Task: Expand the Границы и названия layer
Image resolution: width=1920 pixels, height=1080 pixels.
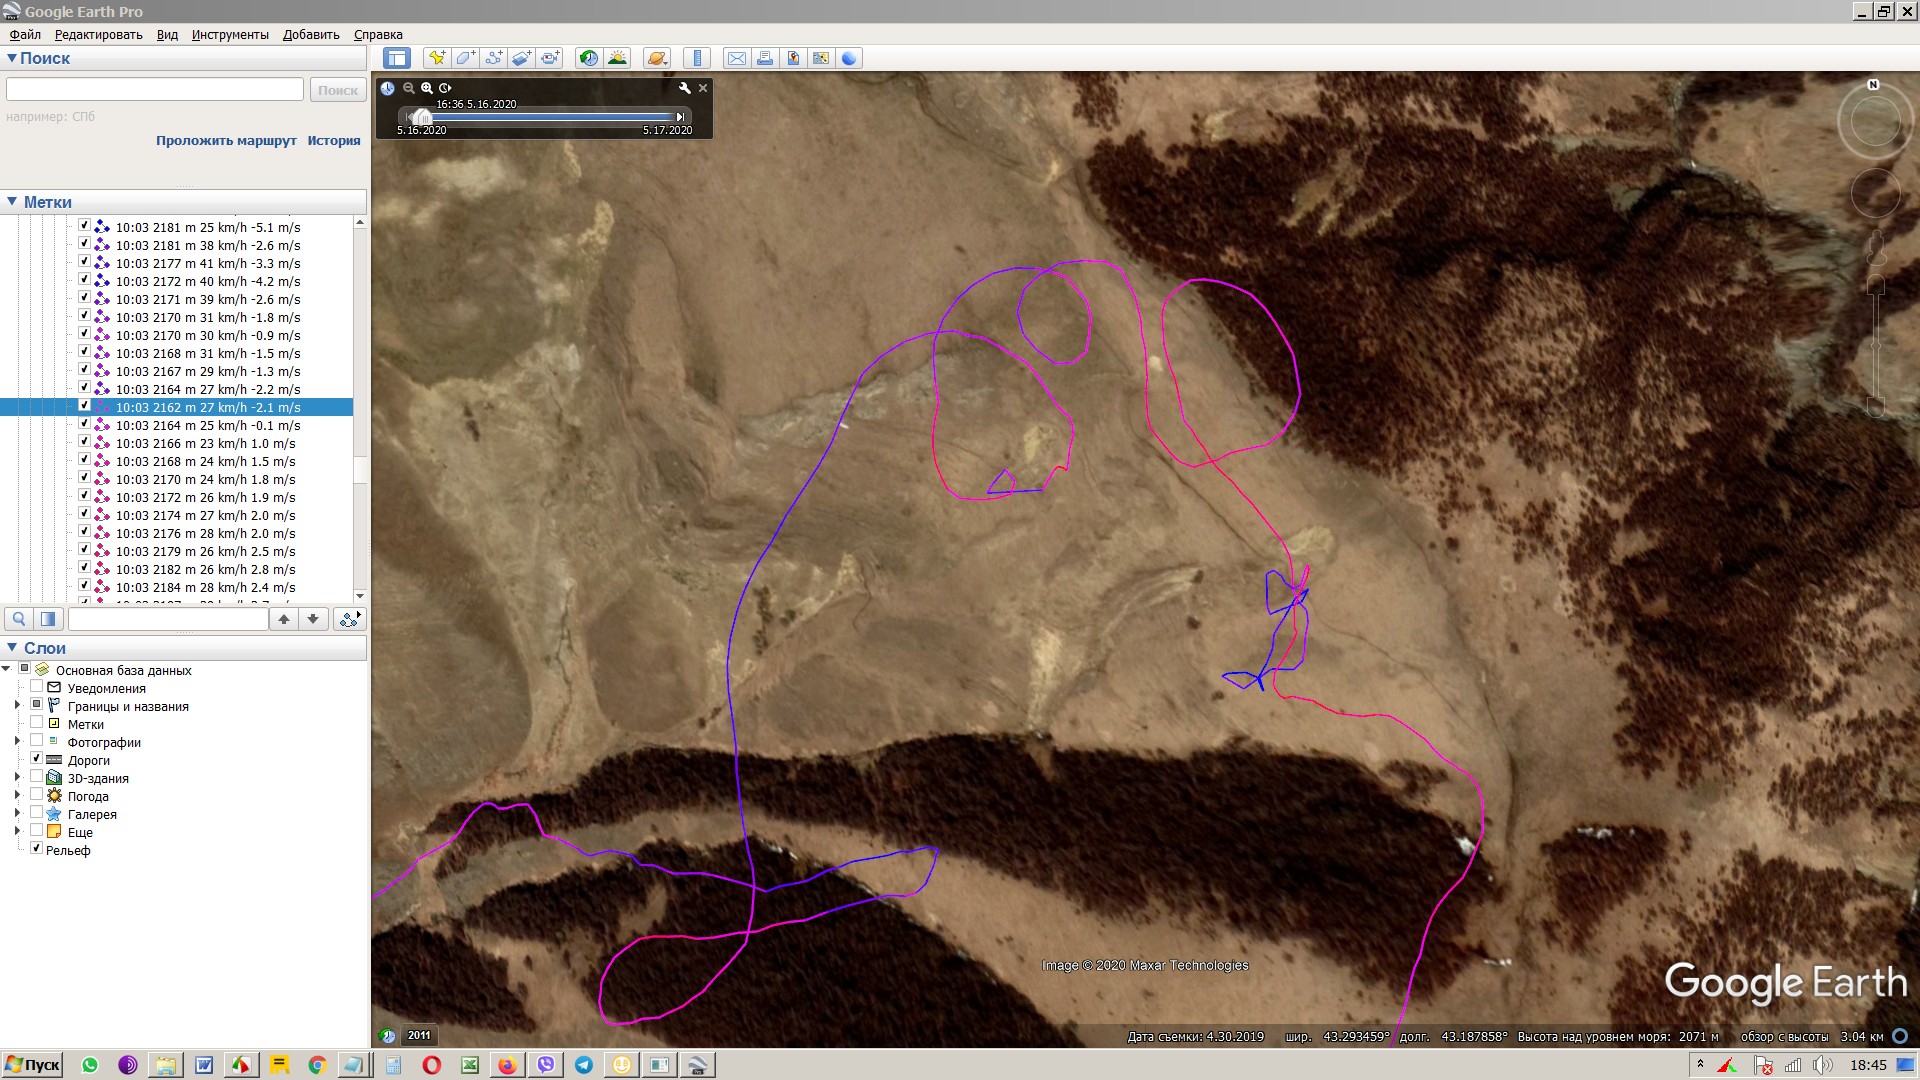Action: click(x=17, y=706)
